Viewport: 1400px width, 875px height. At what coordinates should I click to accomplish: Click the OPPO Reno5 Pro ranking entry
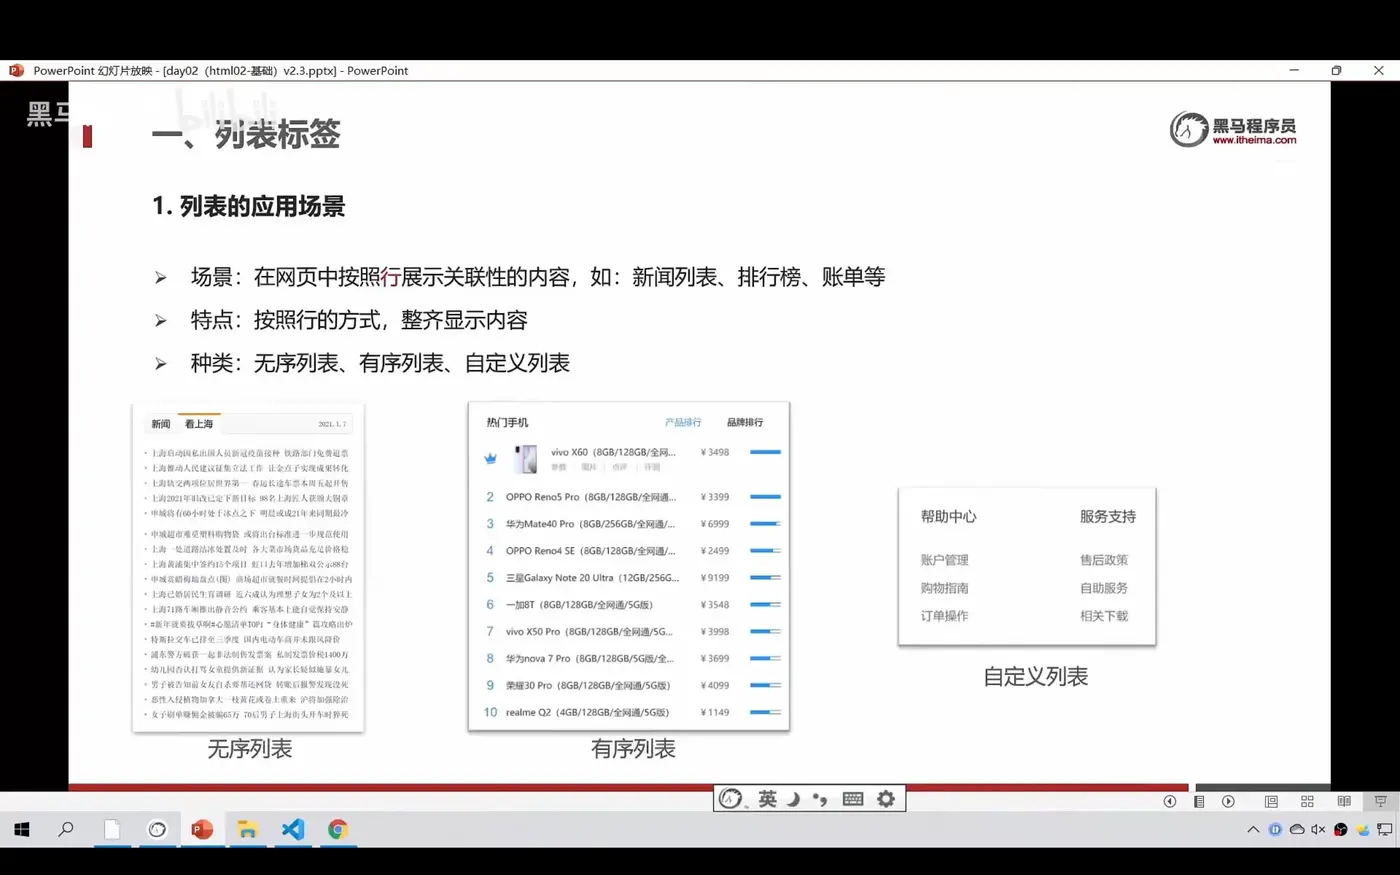(590, 497)
